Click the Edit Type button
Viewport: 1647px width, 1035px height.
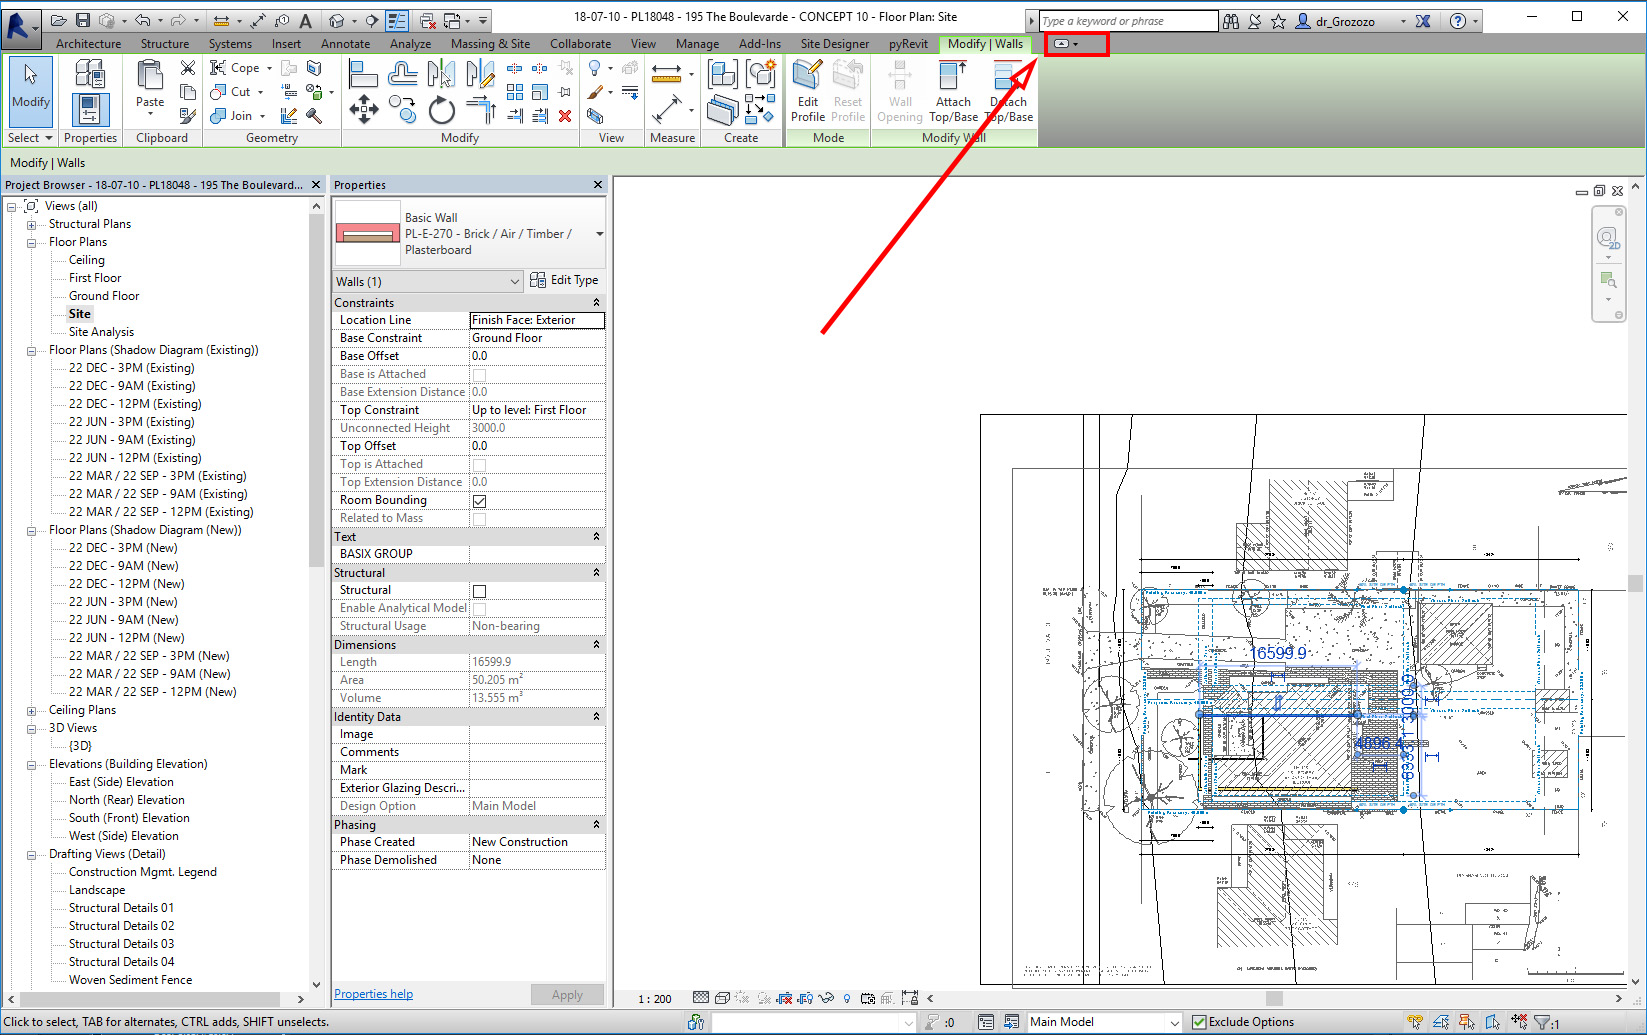point(565,280)
